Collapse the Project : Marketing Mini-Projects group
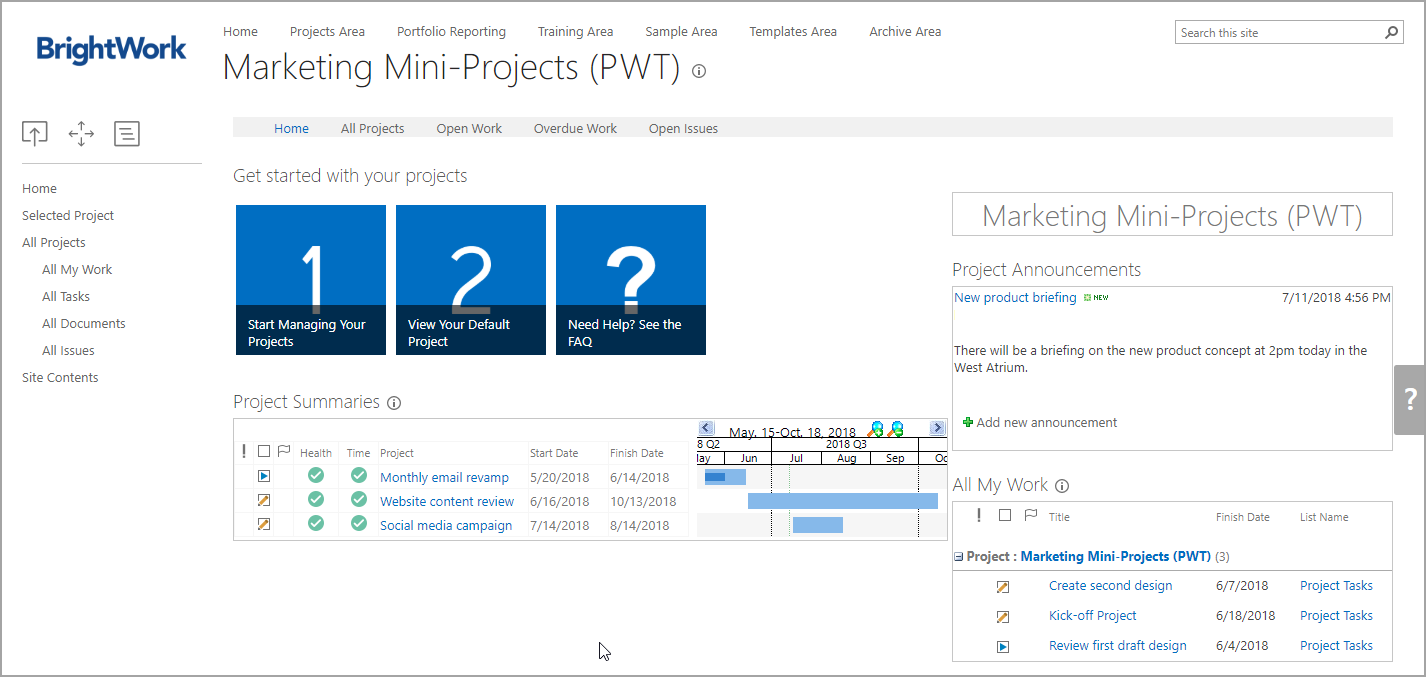Image resolution: width=1426 pixels, height=677 pixels. [959, 557]
